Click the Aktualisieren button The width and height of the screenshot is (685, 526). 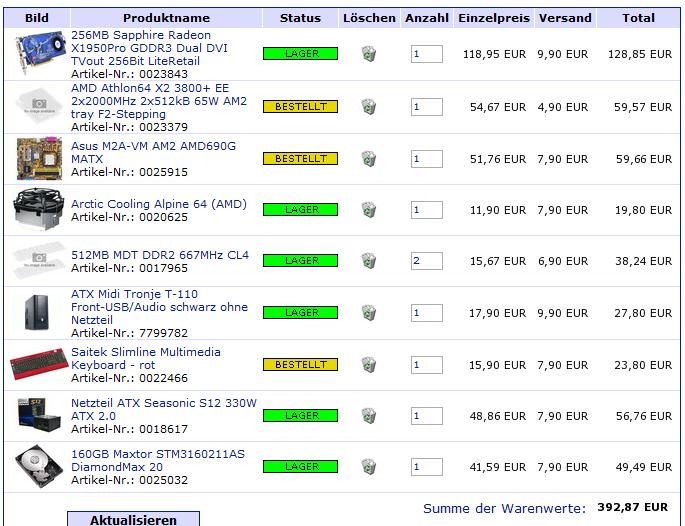tap(134, 520)
